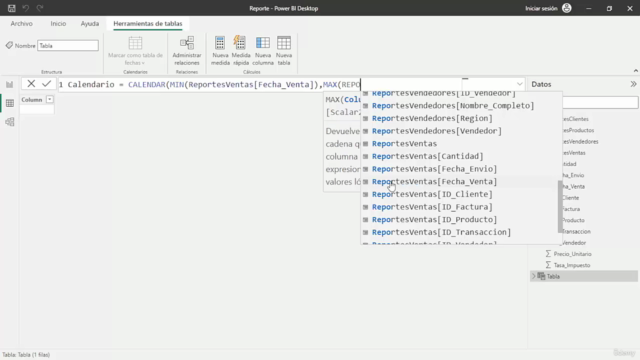Select ReportesVentas[ID_Cliente] suggestion
The image size is (640, 360).
click(x=432, y=194)
